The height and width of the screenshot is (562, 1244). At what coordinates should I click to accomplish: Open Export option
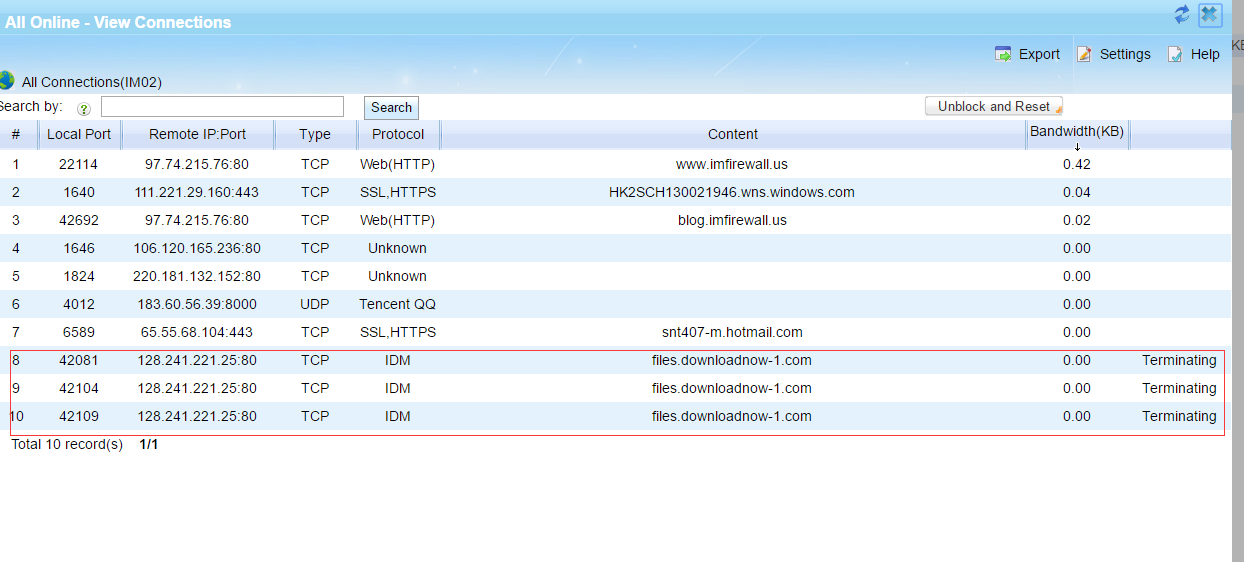1039,54
